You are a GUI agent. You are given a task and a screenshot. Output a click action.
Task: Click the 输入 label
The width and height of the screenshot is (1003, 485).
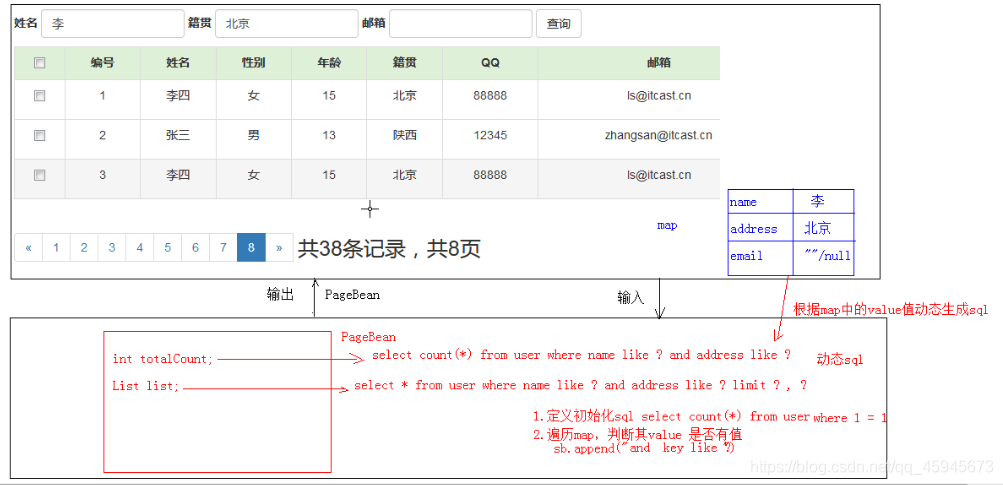tap(631, 298)
